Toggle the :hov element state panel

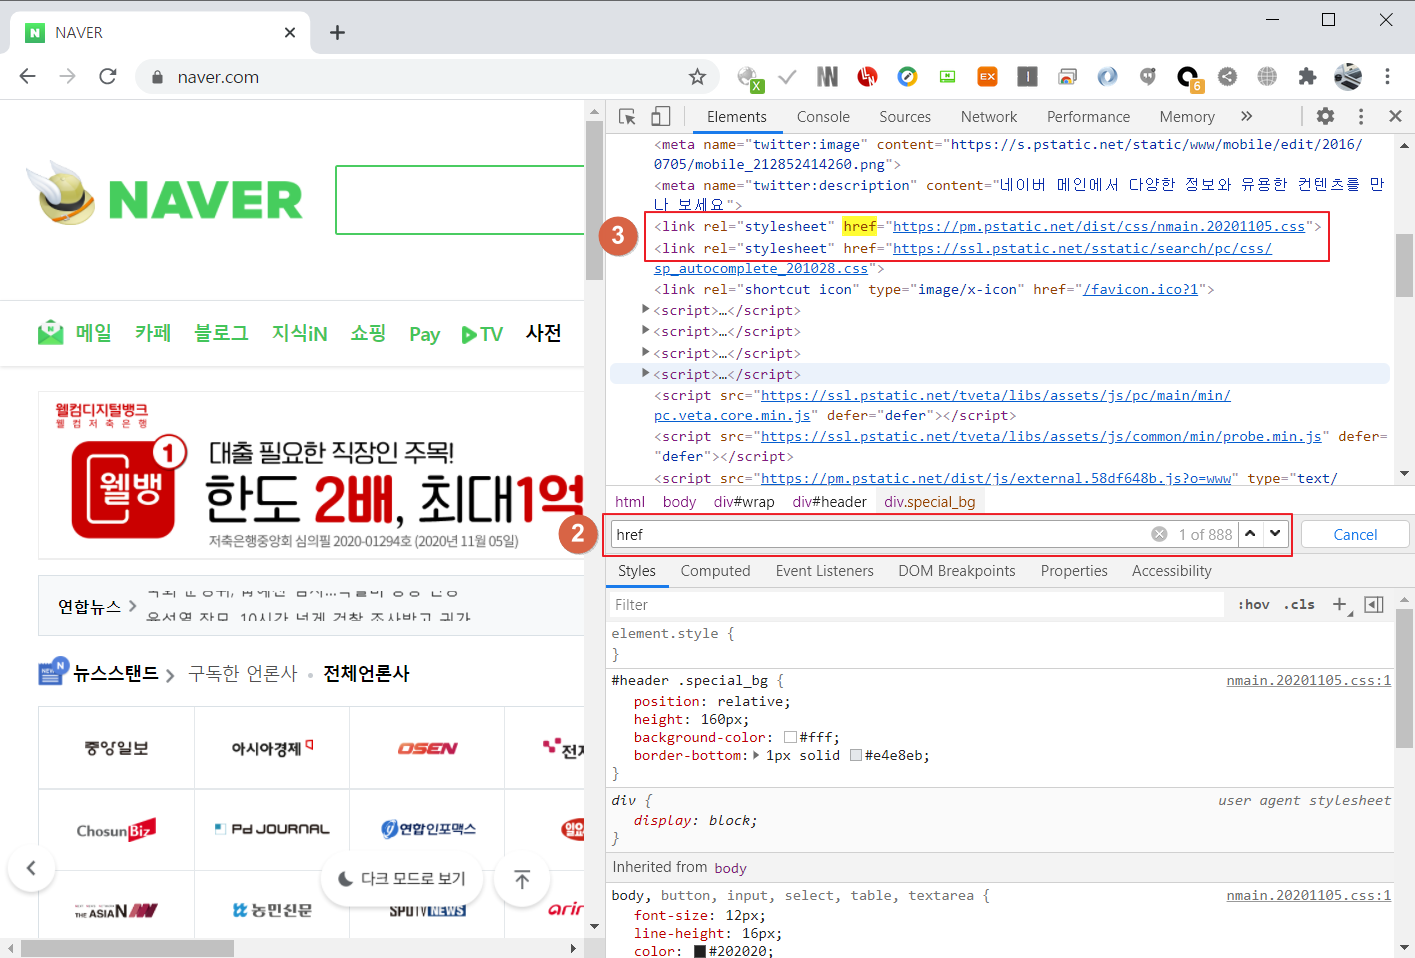coord(1253,604)
